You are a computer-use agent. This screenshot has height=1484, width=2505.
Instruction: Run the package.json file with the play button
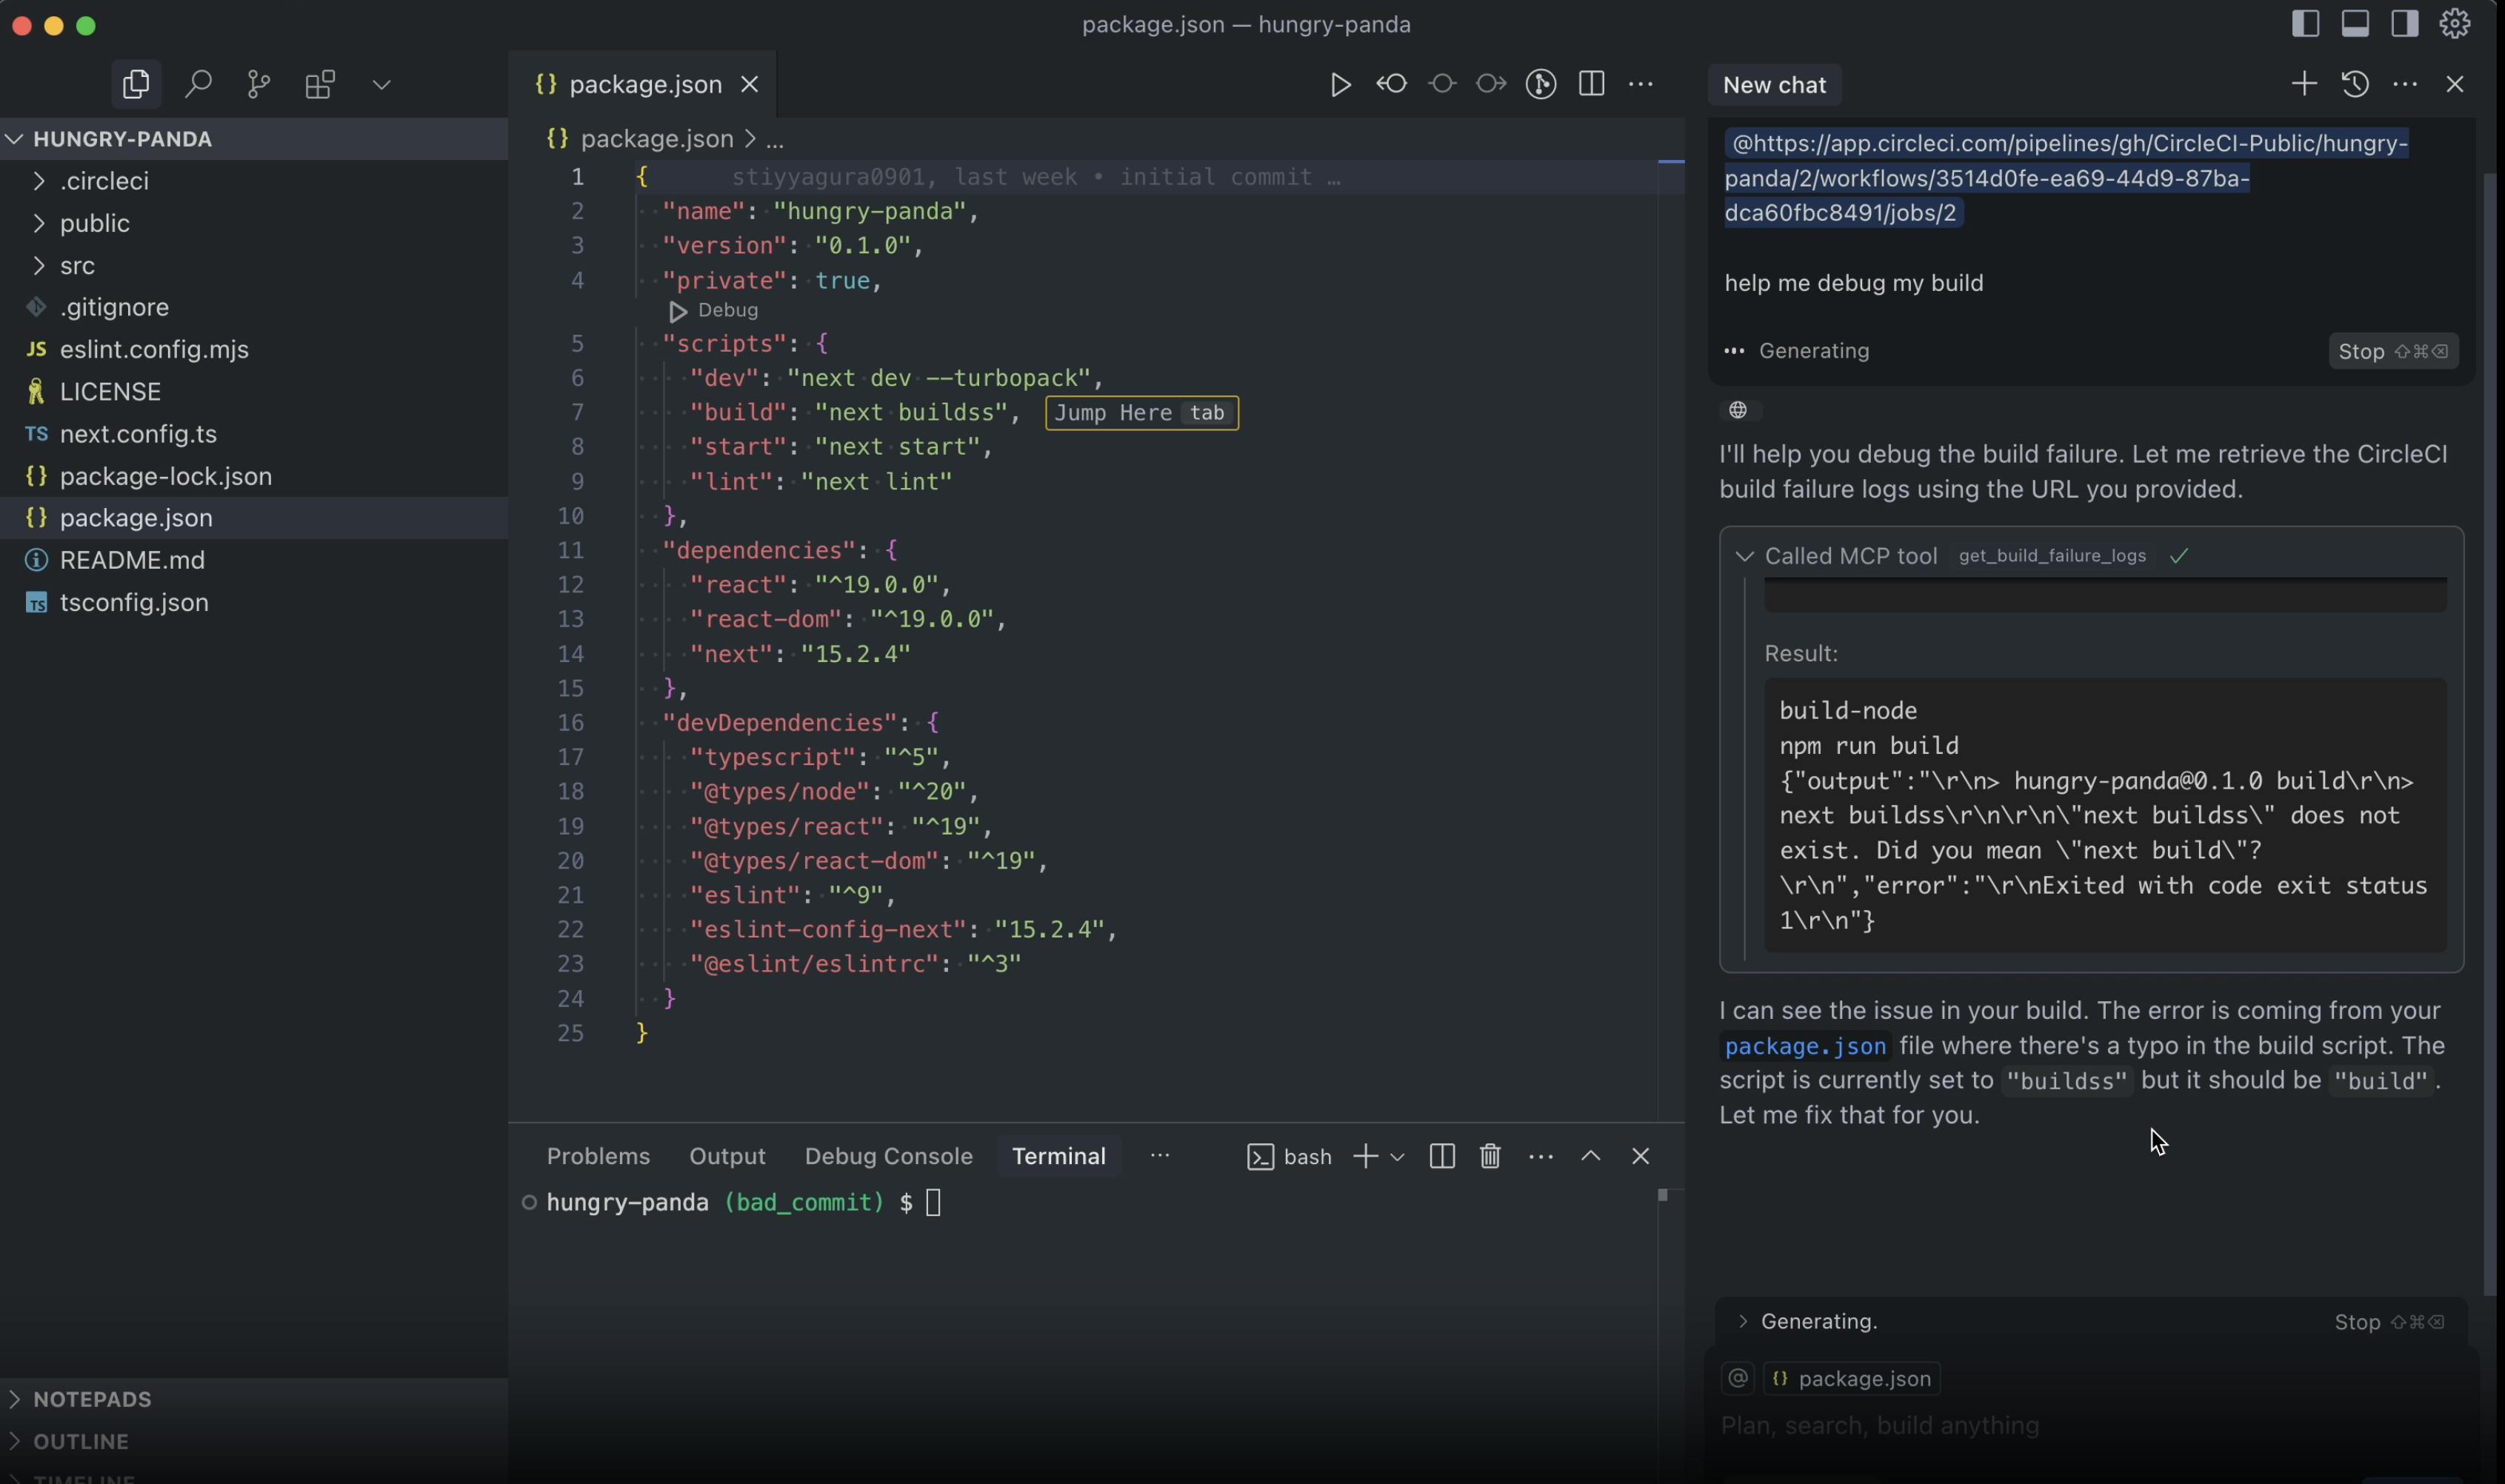click(1339, 84)
